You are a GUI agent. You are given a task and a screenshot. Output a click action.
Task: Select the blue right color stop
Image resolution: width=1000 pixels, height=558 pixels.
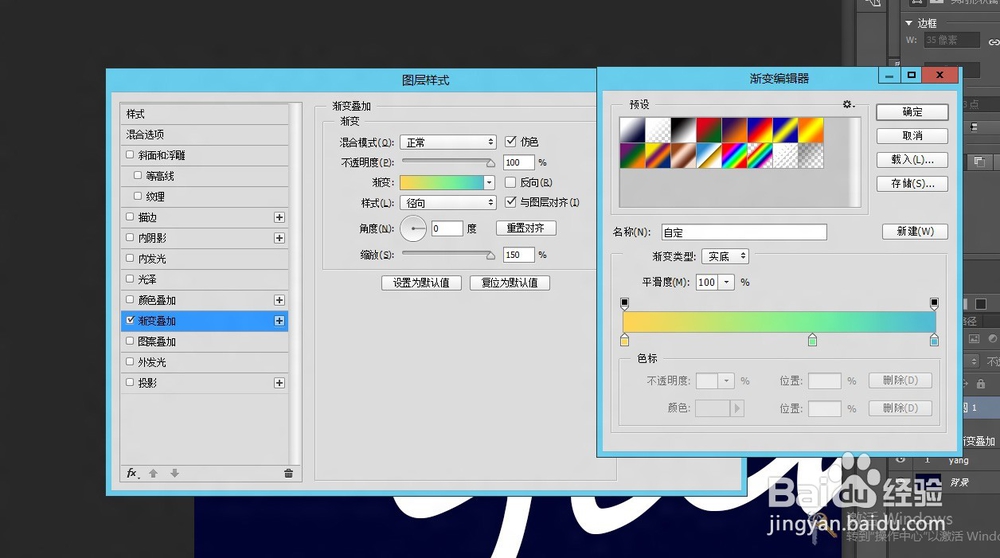[x=934, y=340]
